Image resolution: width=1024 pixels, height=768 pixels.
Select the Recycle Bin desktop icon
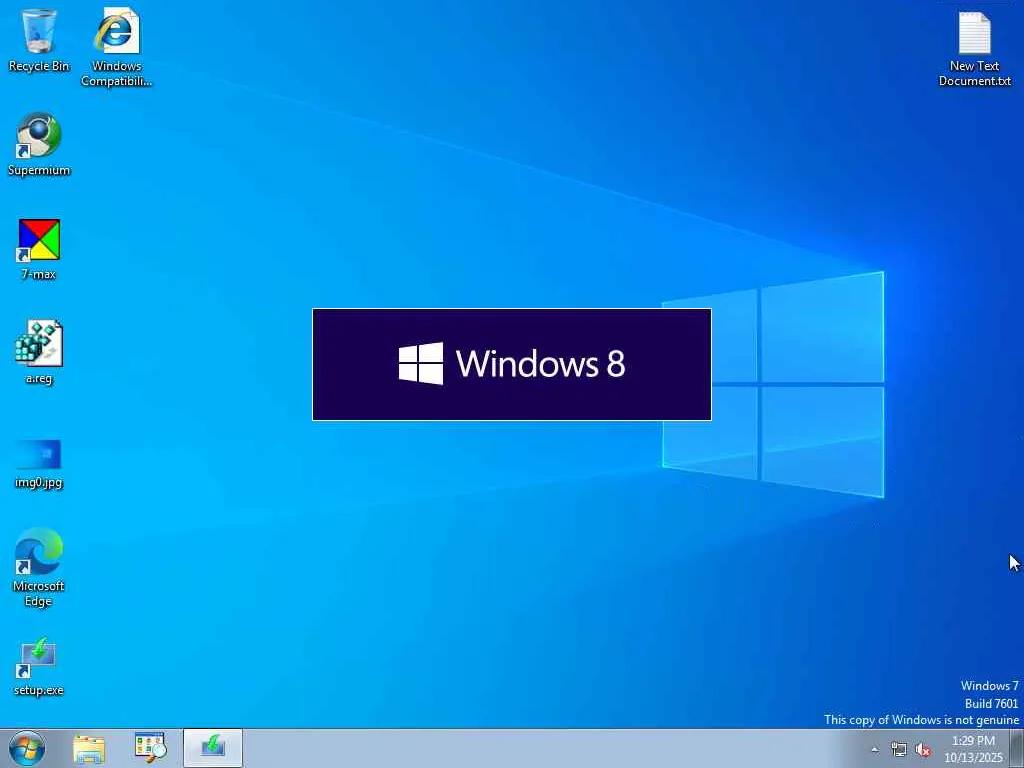(x=39, y=40)
